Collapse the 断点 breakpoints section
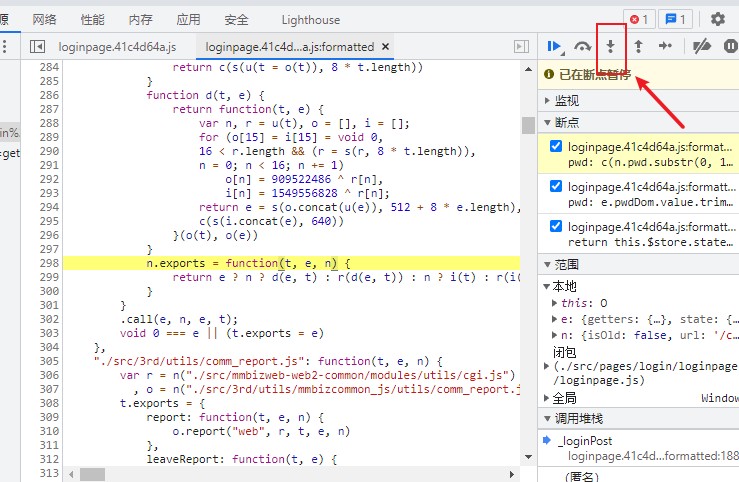This screenshot has width=739, height=482. click(547, 123)
